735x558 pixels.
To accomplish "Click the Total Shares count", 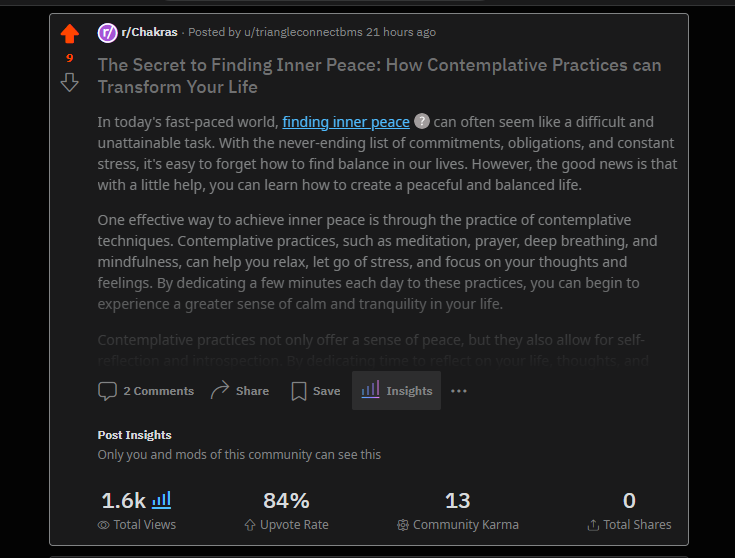I will coord(629,501).
